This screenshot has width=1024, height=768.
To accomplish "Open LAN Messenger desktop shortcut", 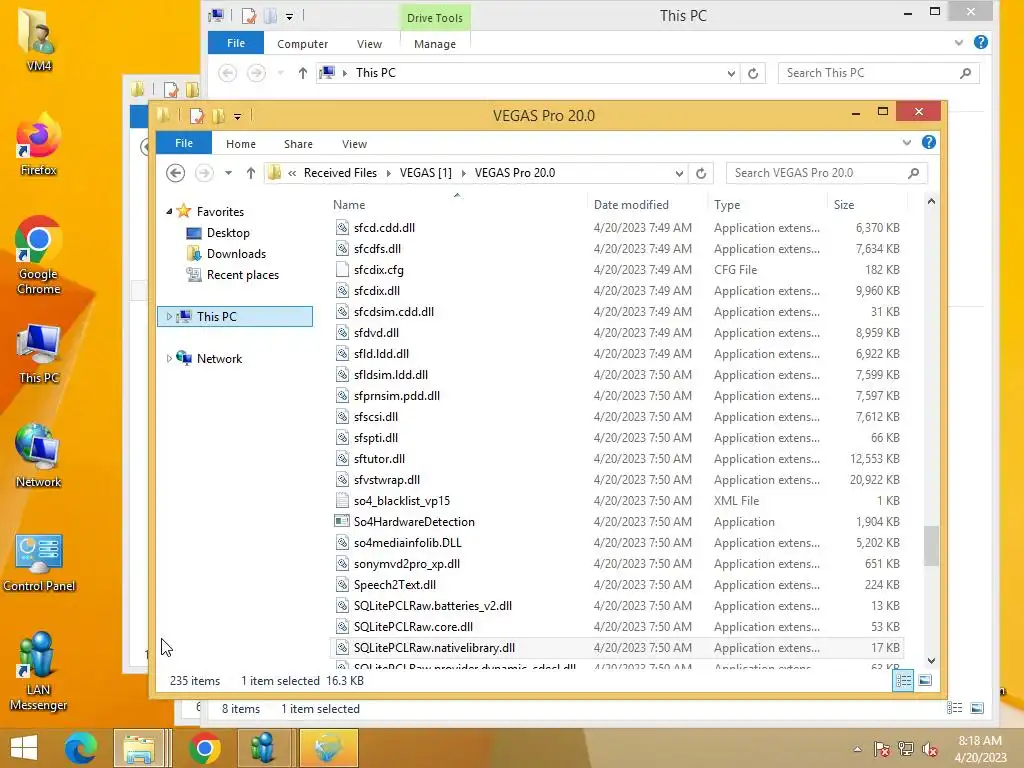I will pyautogui.click(x=38, y=671).
